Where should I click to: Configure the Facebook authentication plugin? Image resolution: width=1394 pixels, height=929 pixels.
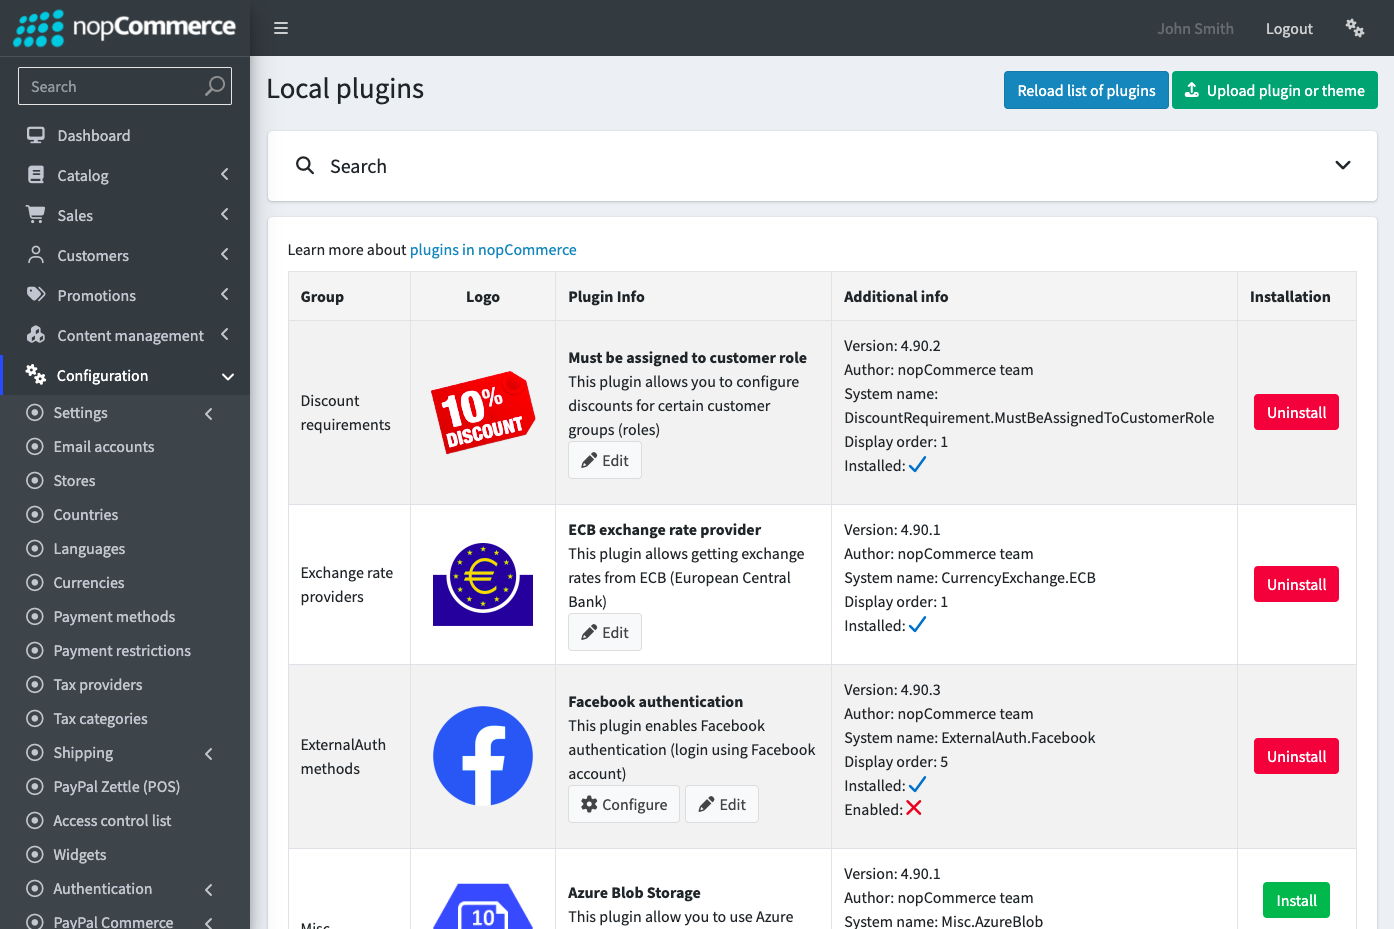[624, 804]
